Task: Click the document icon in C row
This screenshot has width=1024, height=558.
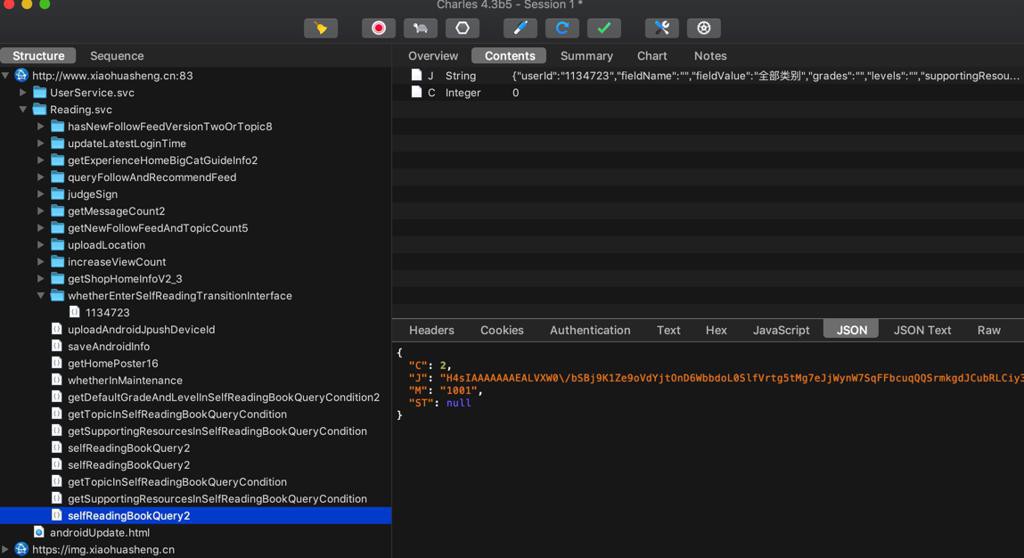Action: click(x=416, y=92)
